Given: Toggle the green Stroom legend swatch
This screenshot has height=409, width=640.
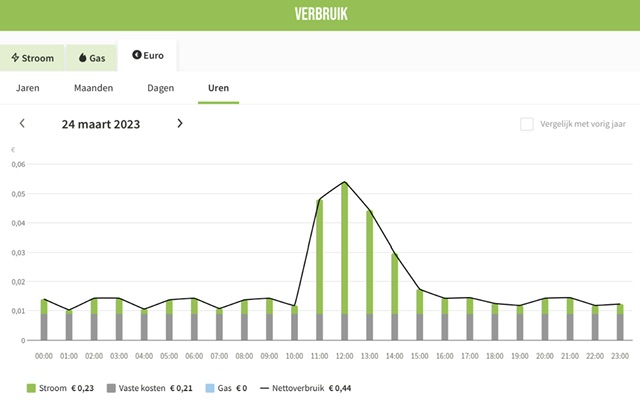Looking at the screenshot, I should click(x=31, y=388).
